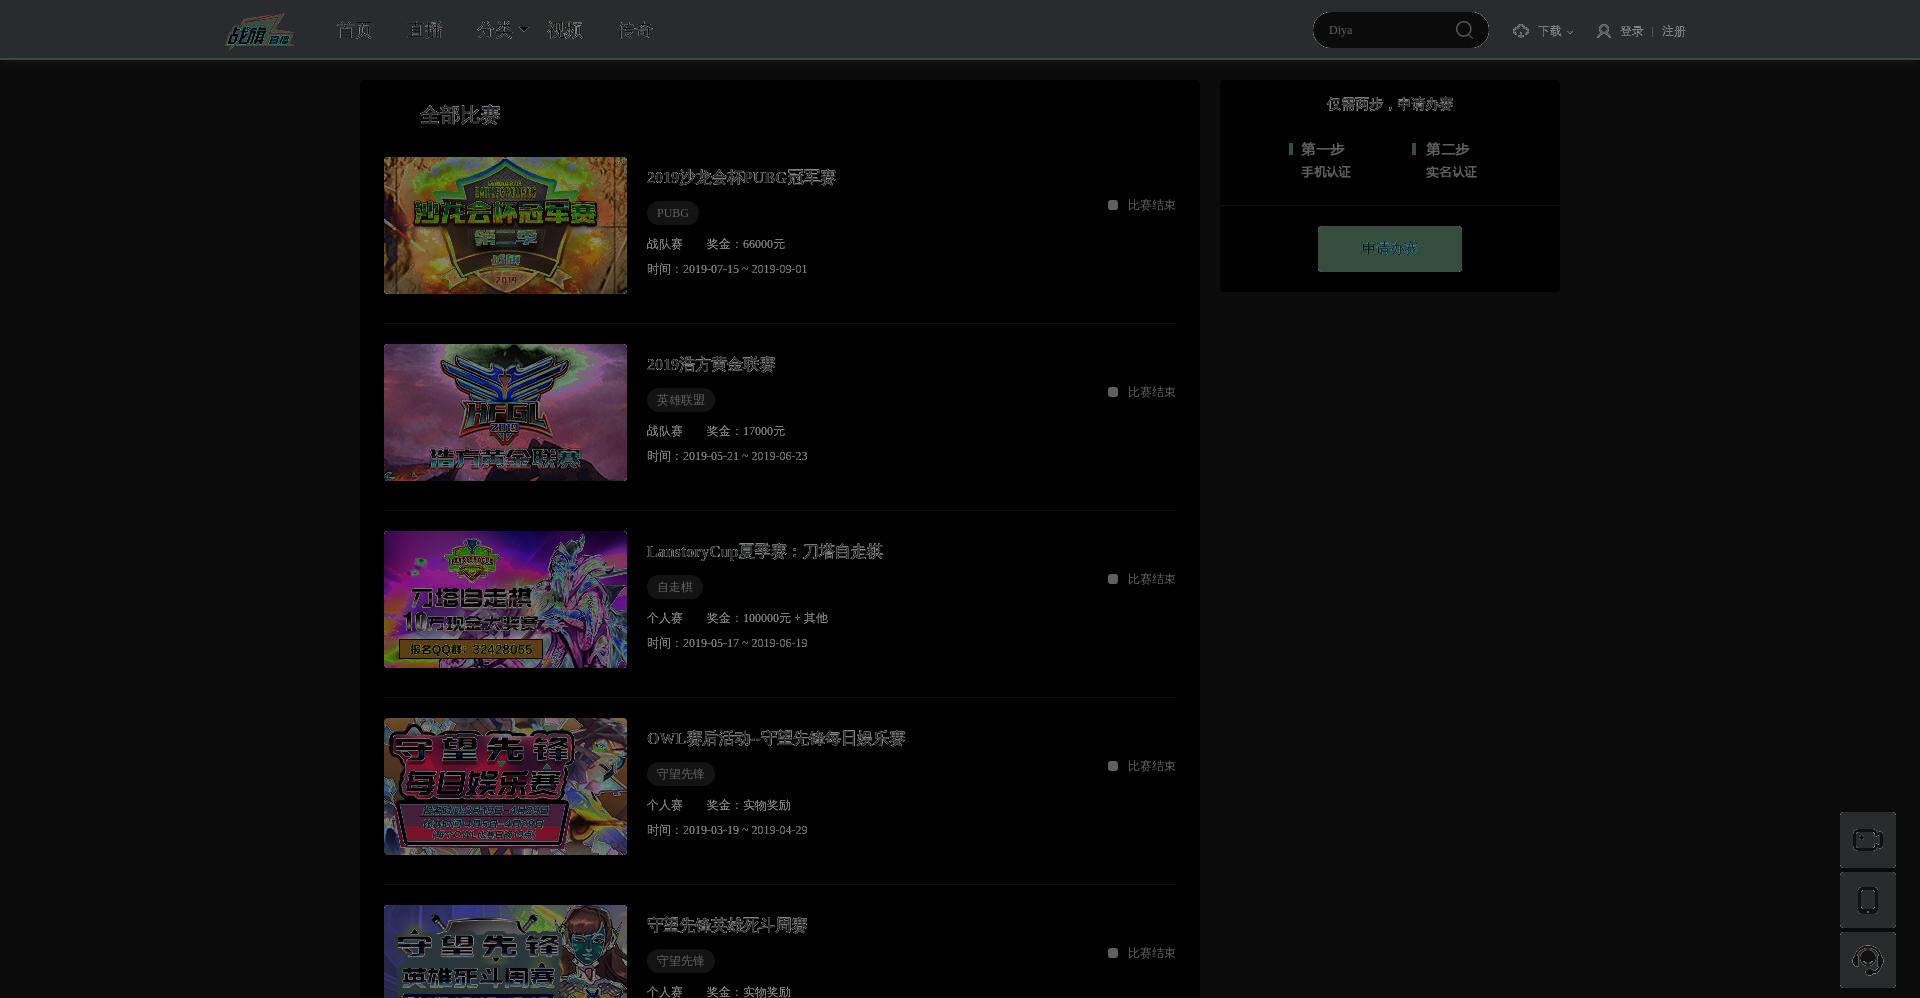The width and height of the screenshot is (1920, 998).
Task: Click the 申请办赛 apply button
Action: click(1390, 249)
